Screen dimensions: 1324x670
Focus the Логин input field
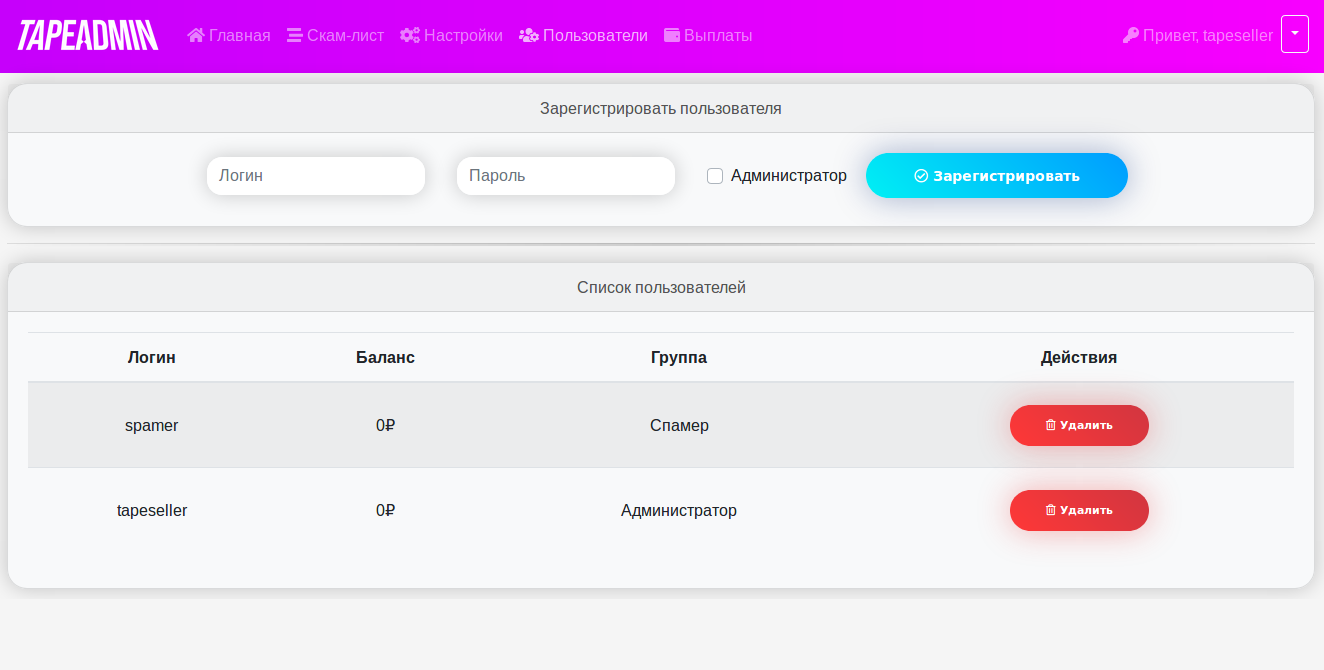coord(316,176)
